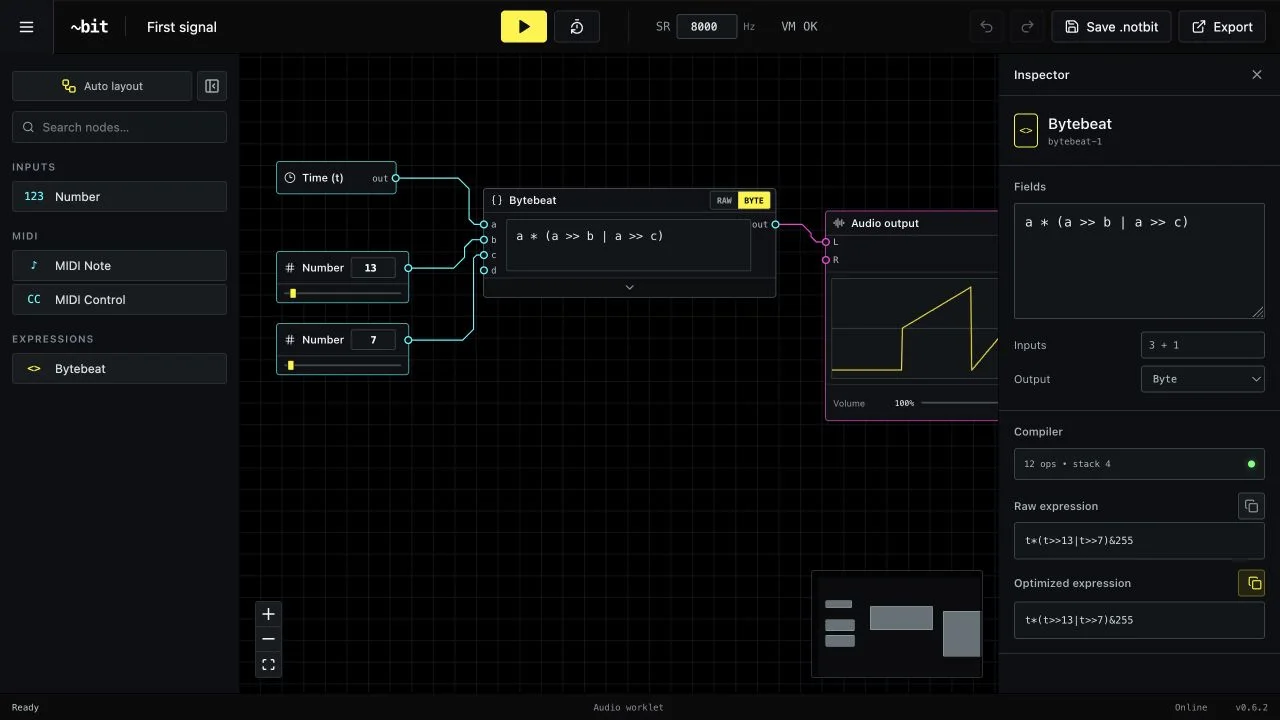Edit the Fields expression text area
The height and width of the screenshot is (720, 1280).
[1139, 261]
